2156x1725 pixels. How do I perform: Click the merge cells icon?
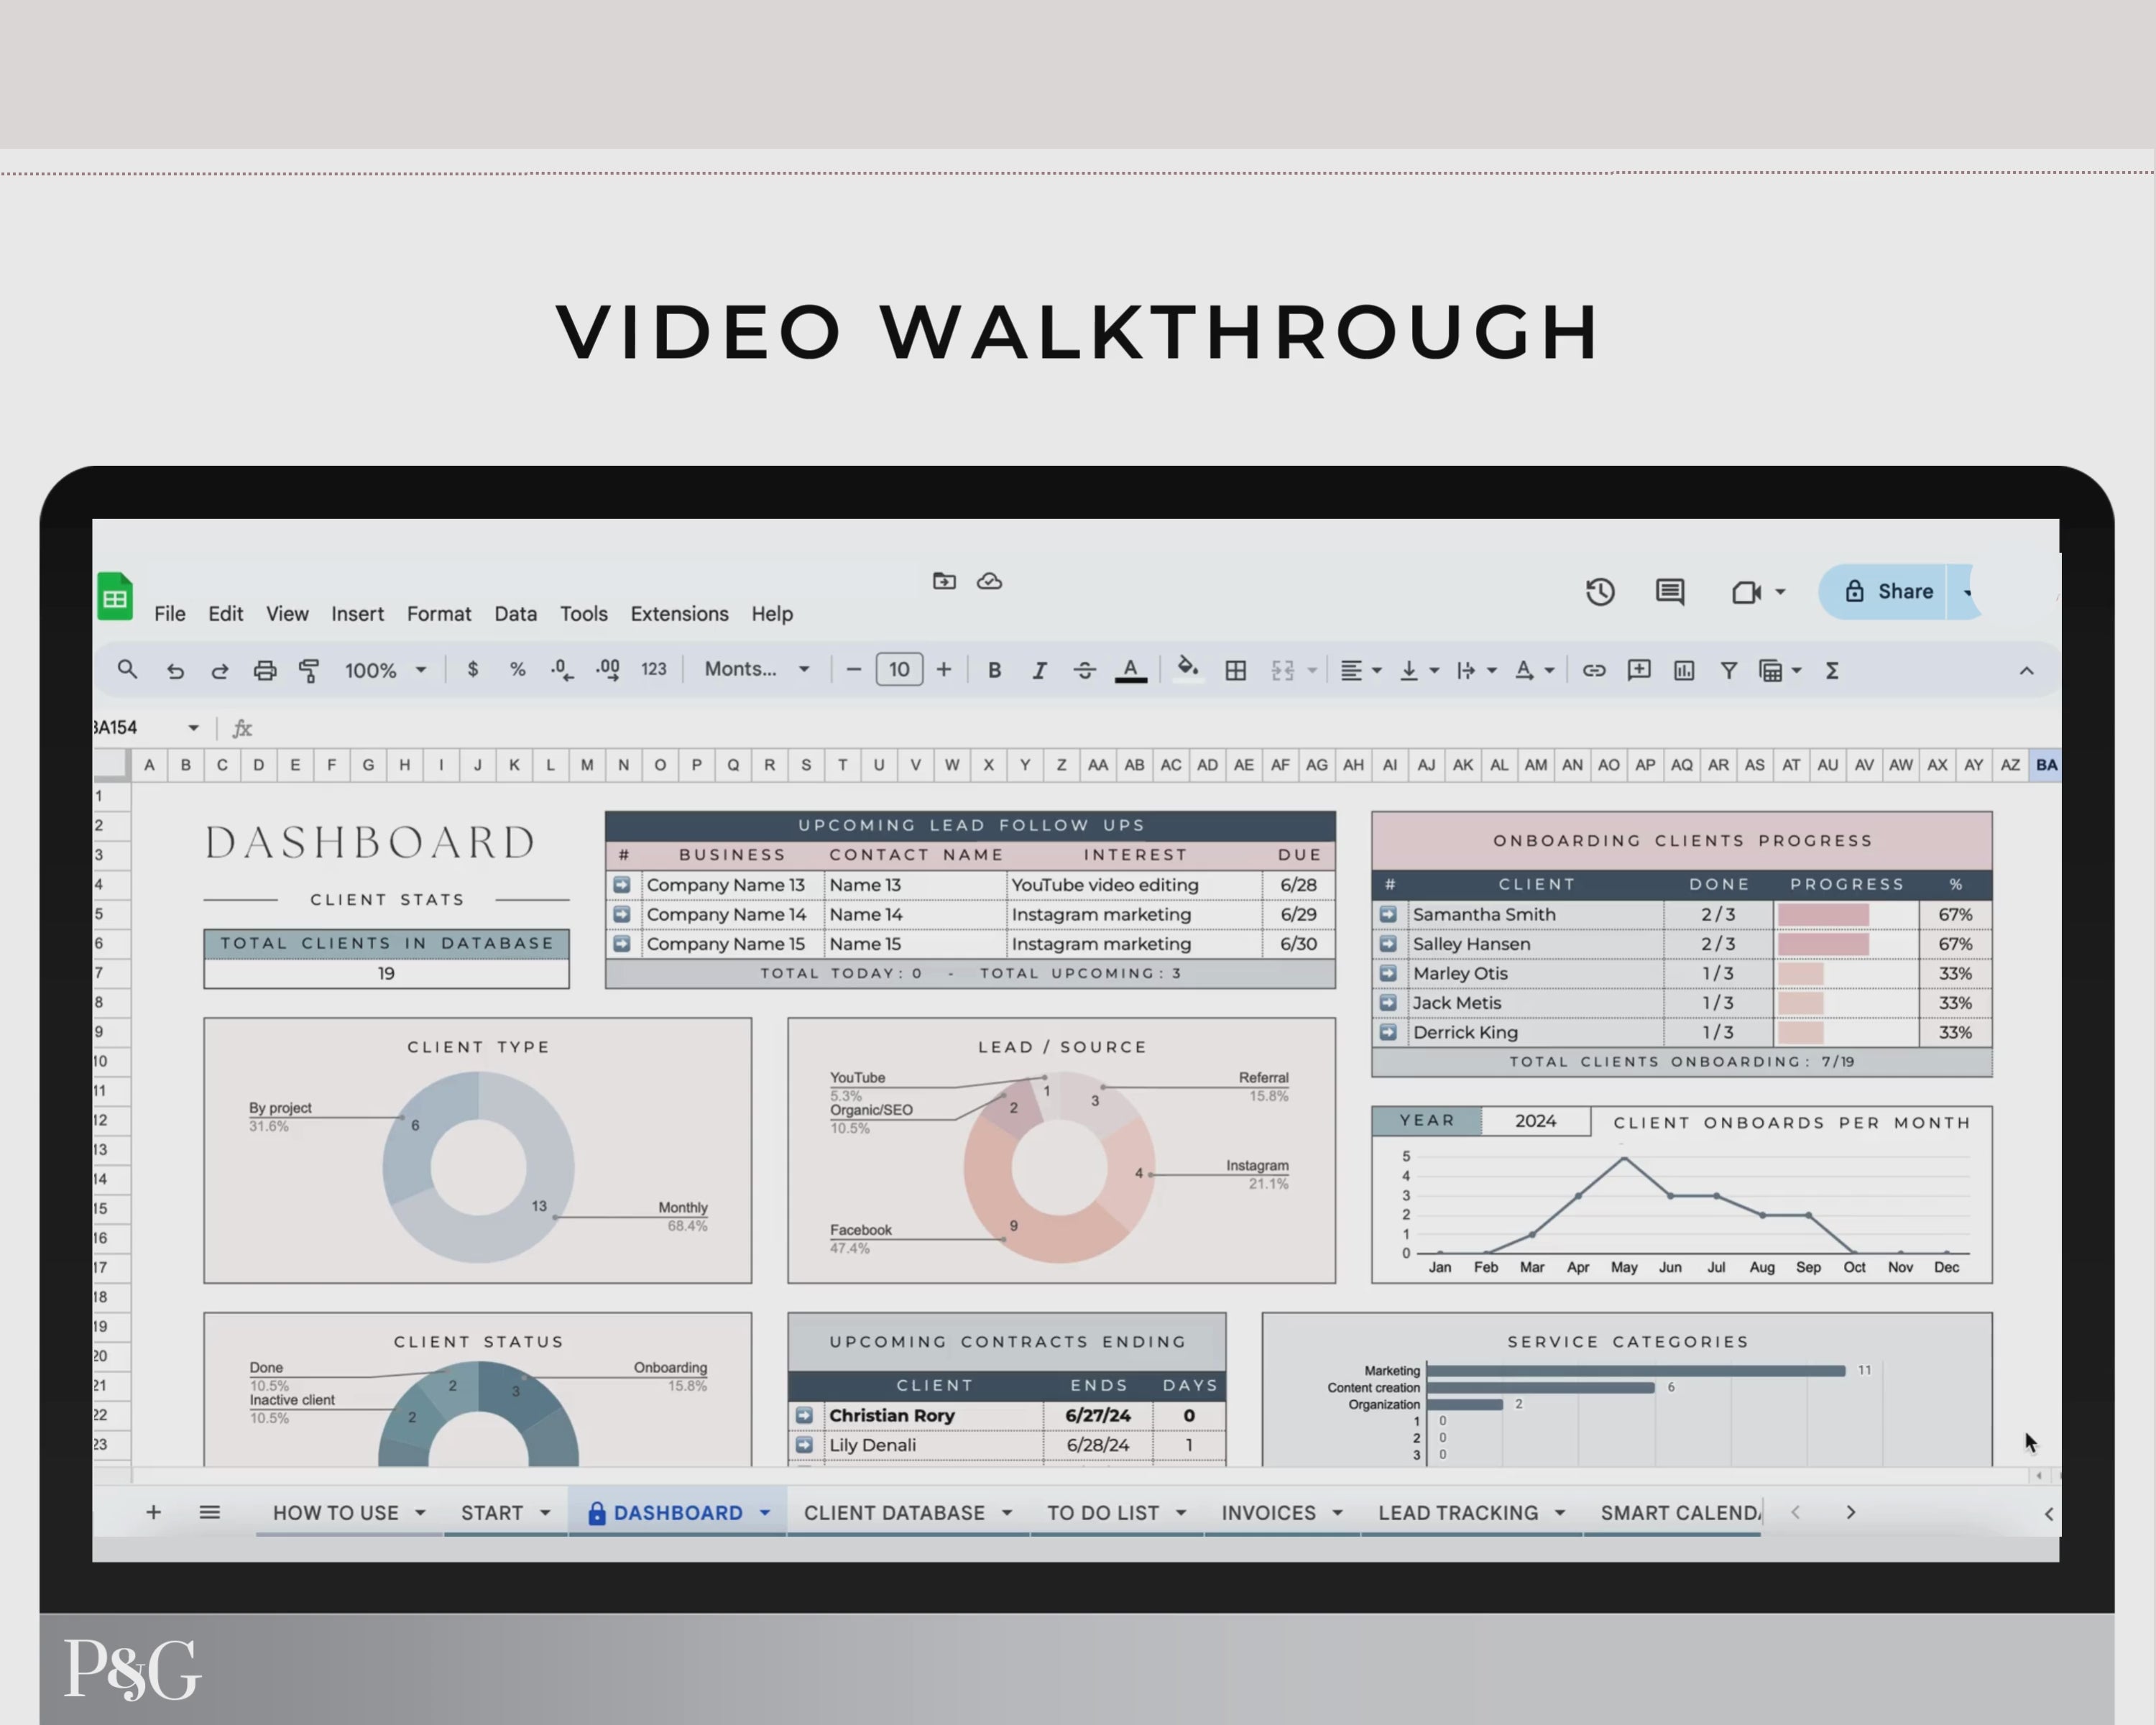pos(1283,670)
